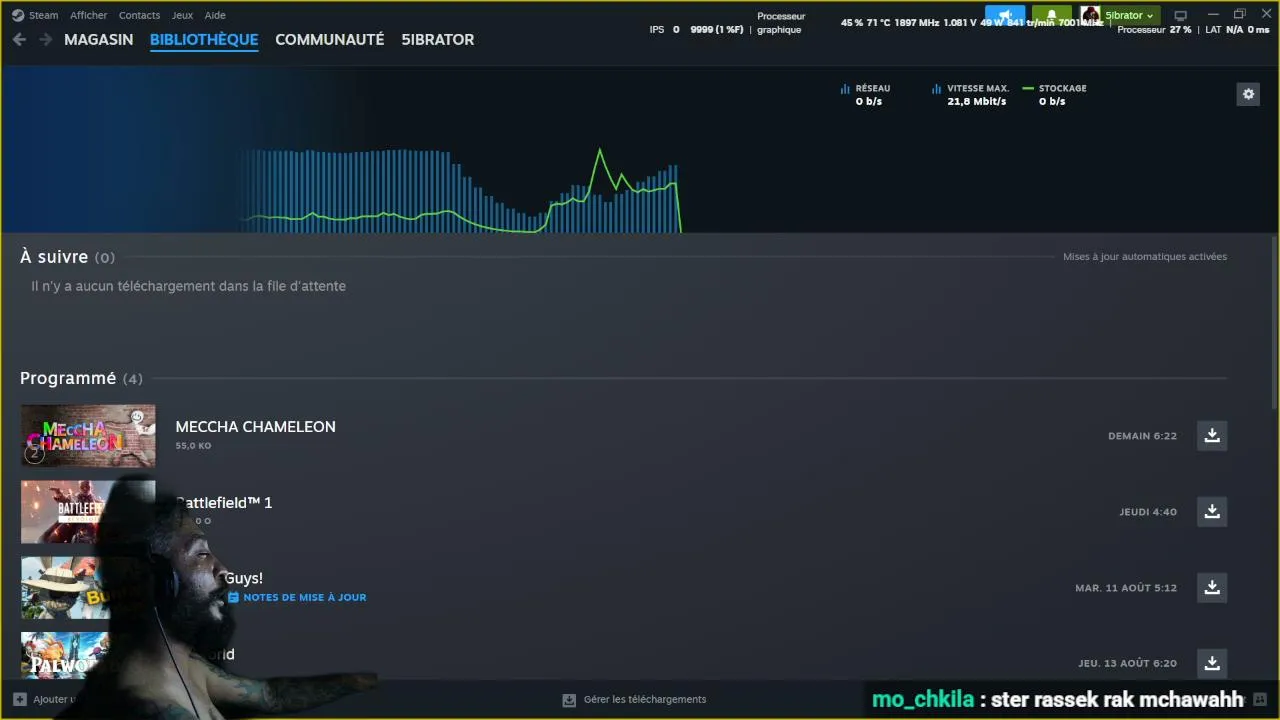This screenshot has width=1280, height=720.
Task: Click the 'DEMAIN 6:22' scheduled time
Action: pyautogui.click(x=1142, y=436)
